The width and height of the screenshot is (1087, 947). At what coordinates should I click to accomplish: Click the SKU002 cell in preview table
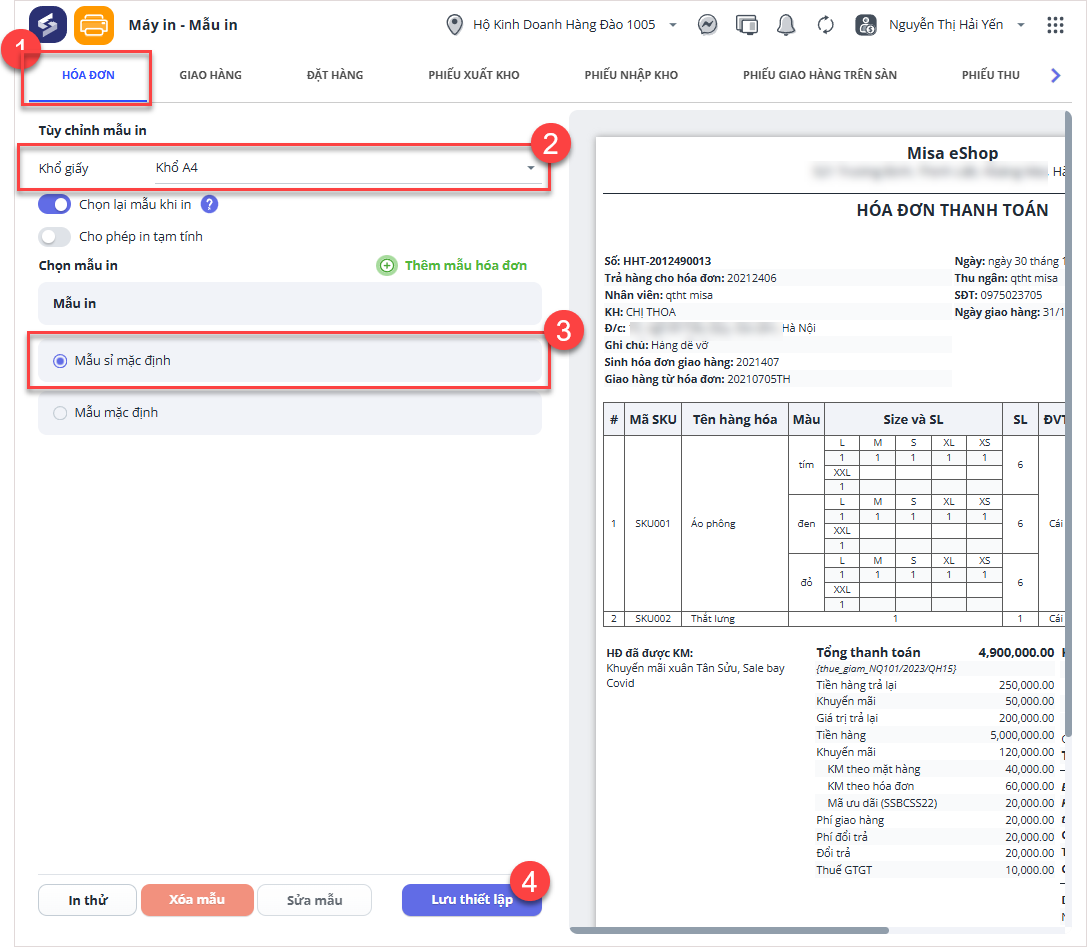[652, 618]
